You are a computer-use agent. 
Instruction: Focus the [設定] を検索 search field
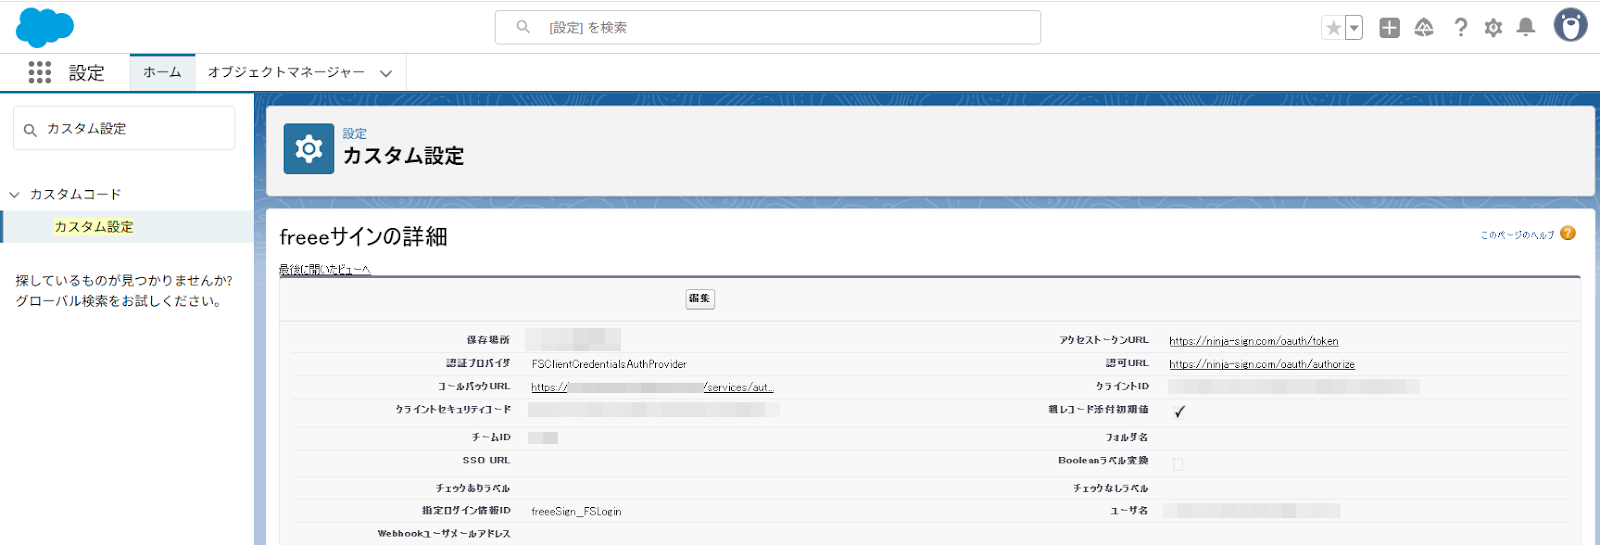768,27
